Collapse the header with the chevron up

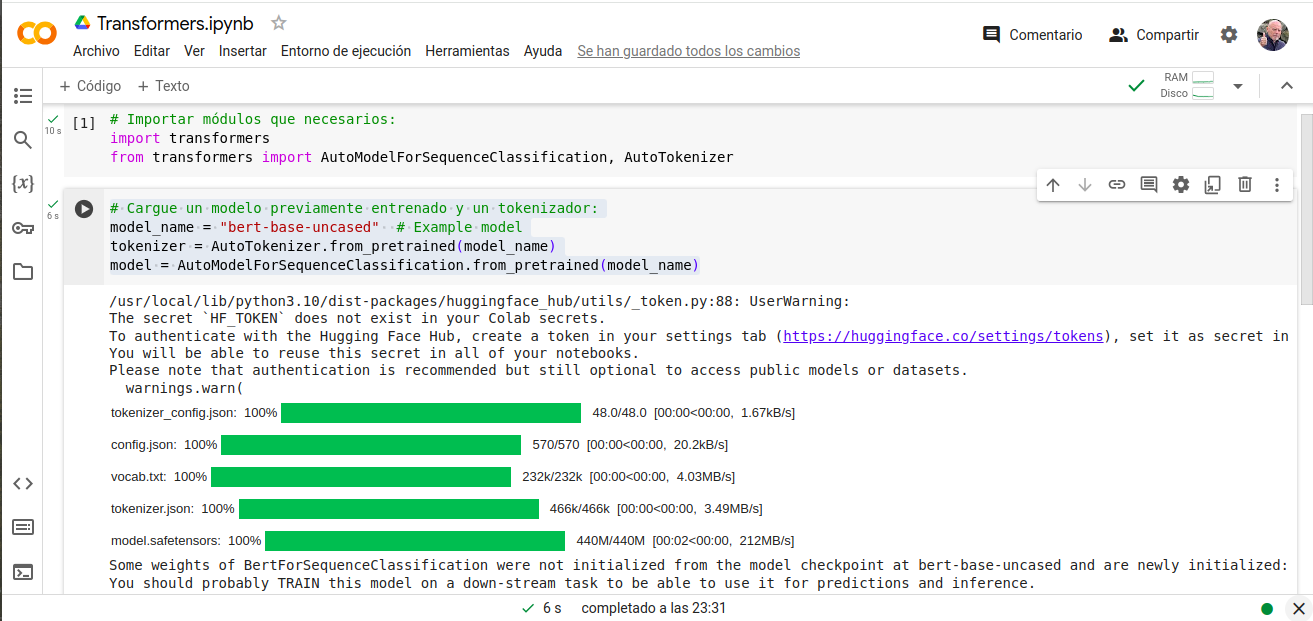(x=1287, y=86)
